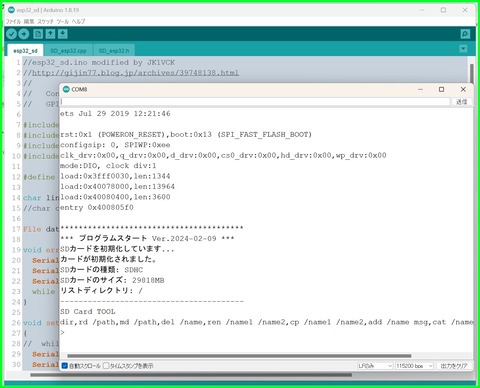Open the LF line ending dropdown
This screenshot has height=388, width=480.
coord(375,366)
